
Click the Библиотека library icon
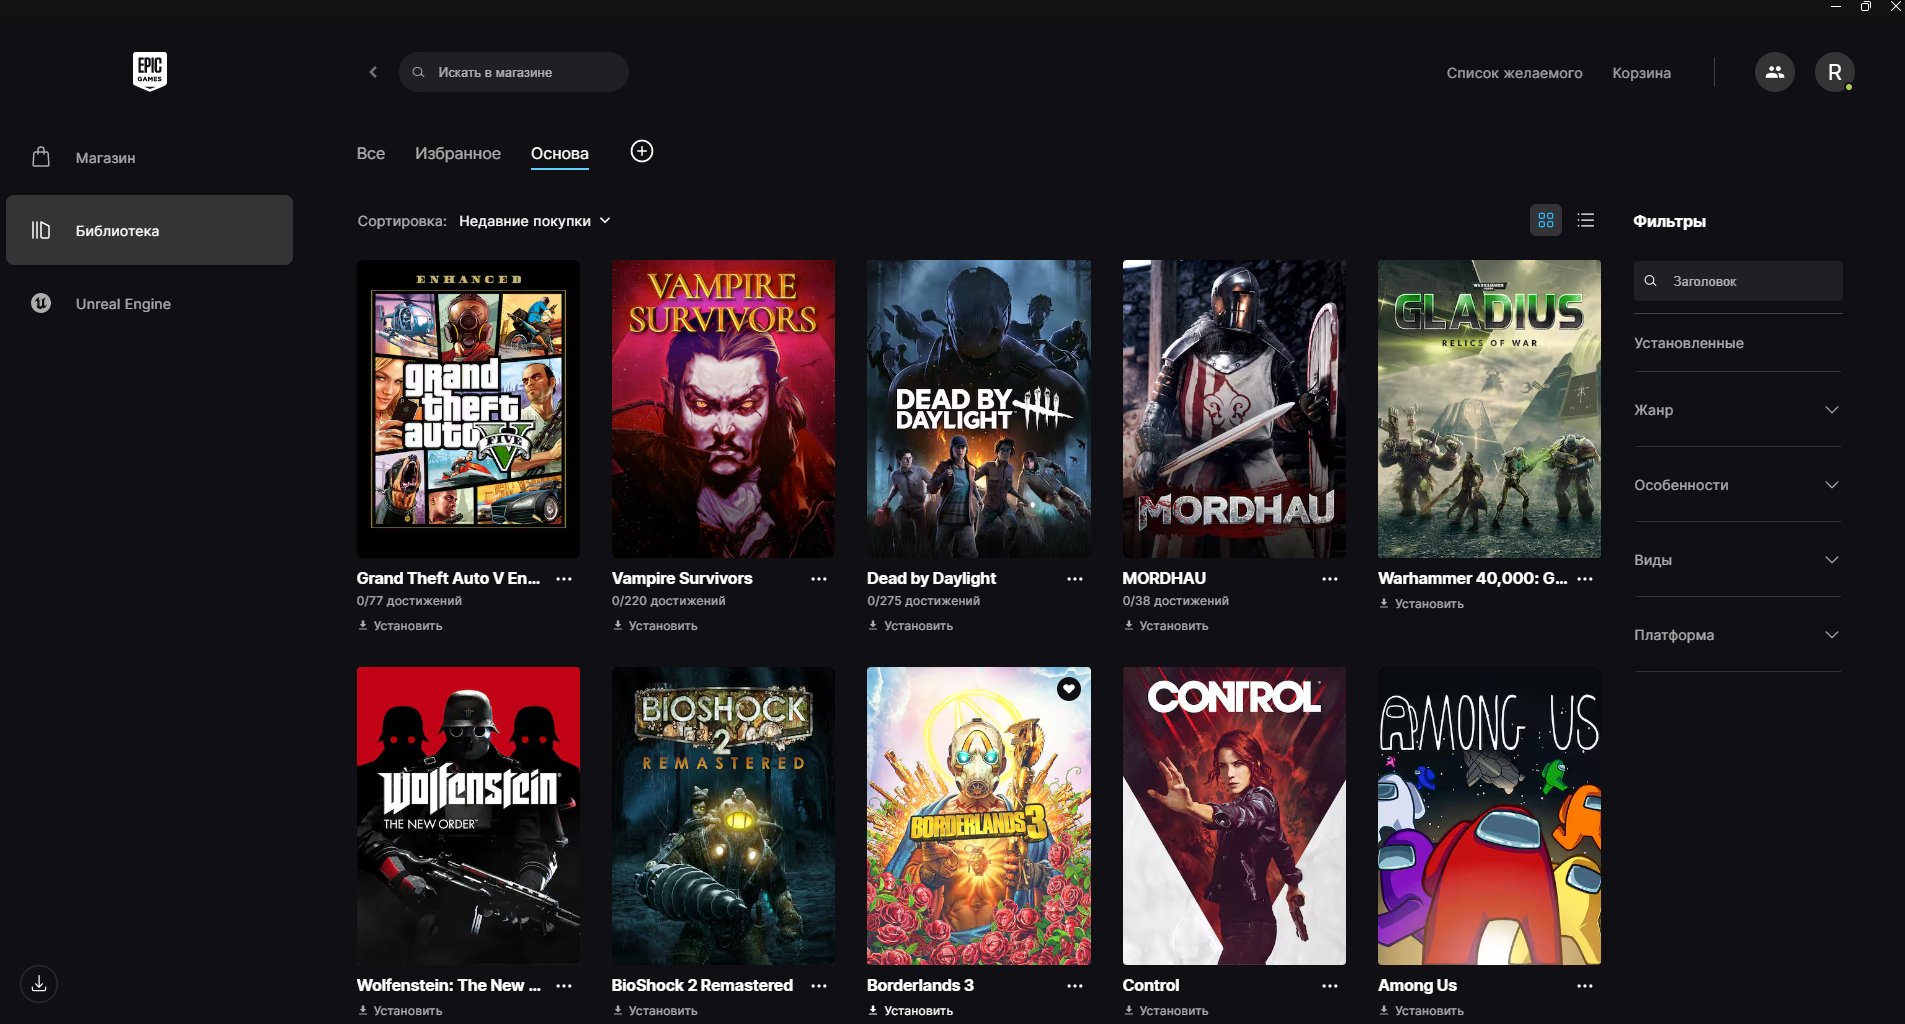[x=41, y=230]
